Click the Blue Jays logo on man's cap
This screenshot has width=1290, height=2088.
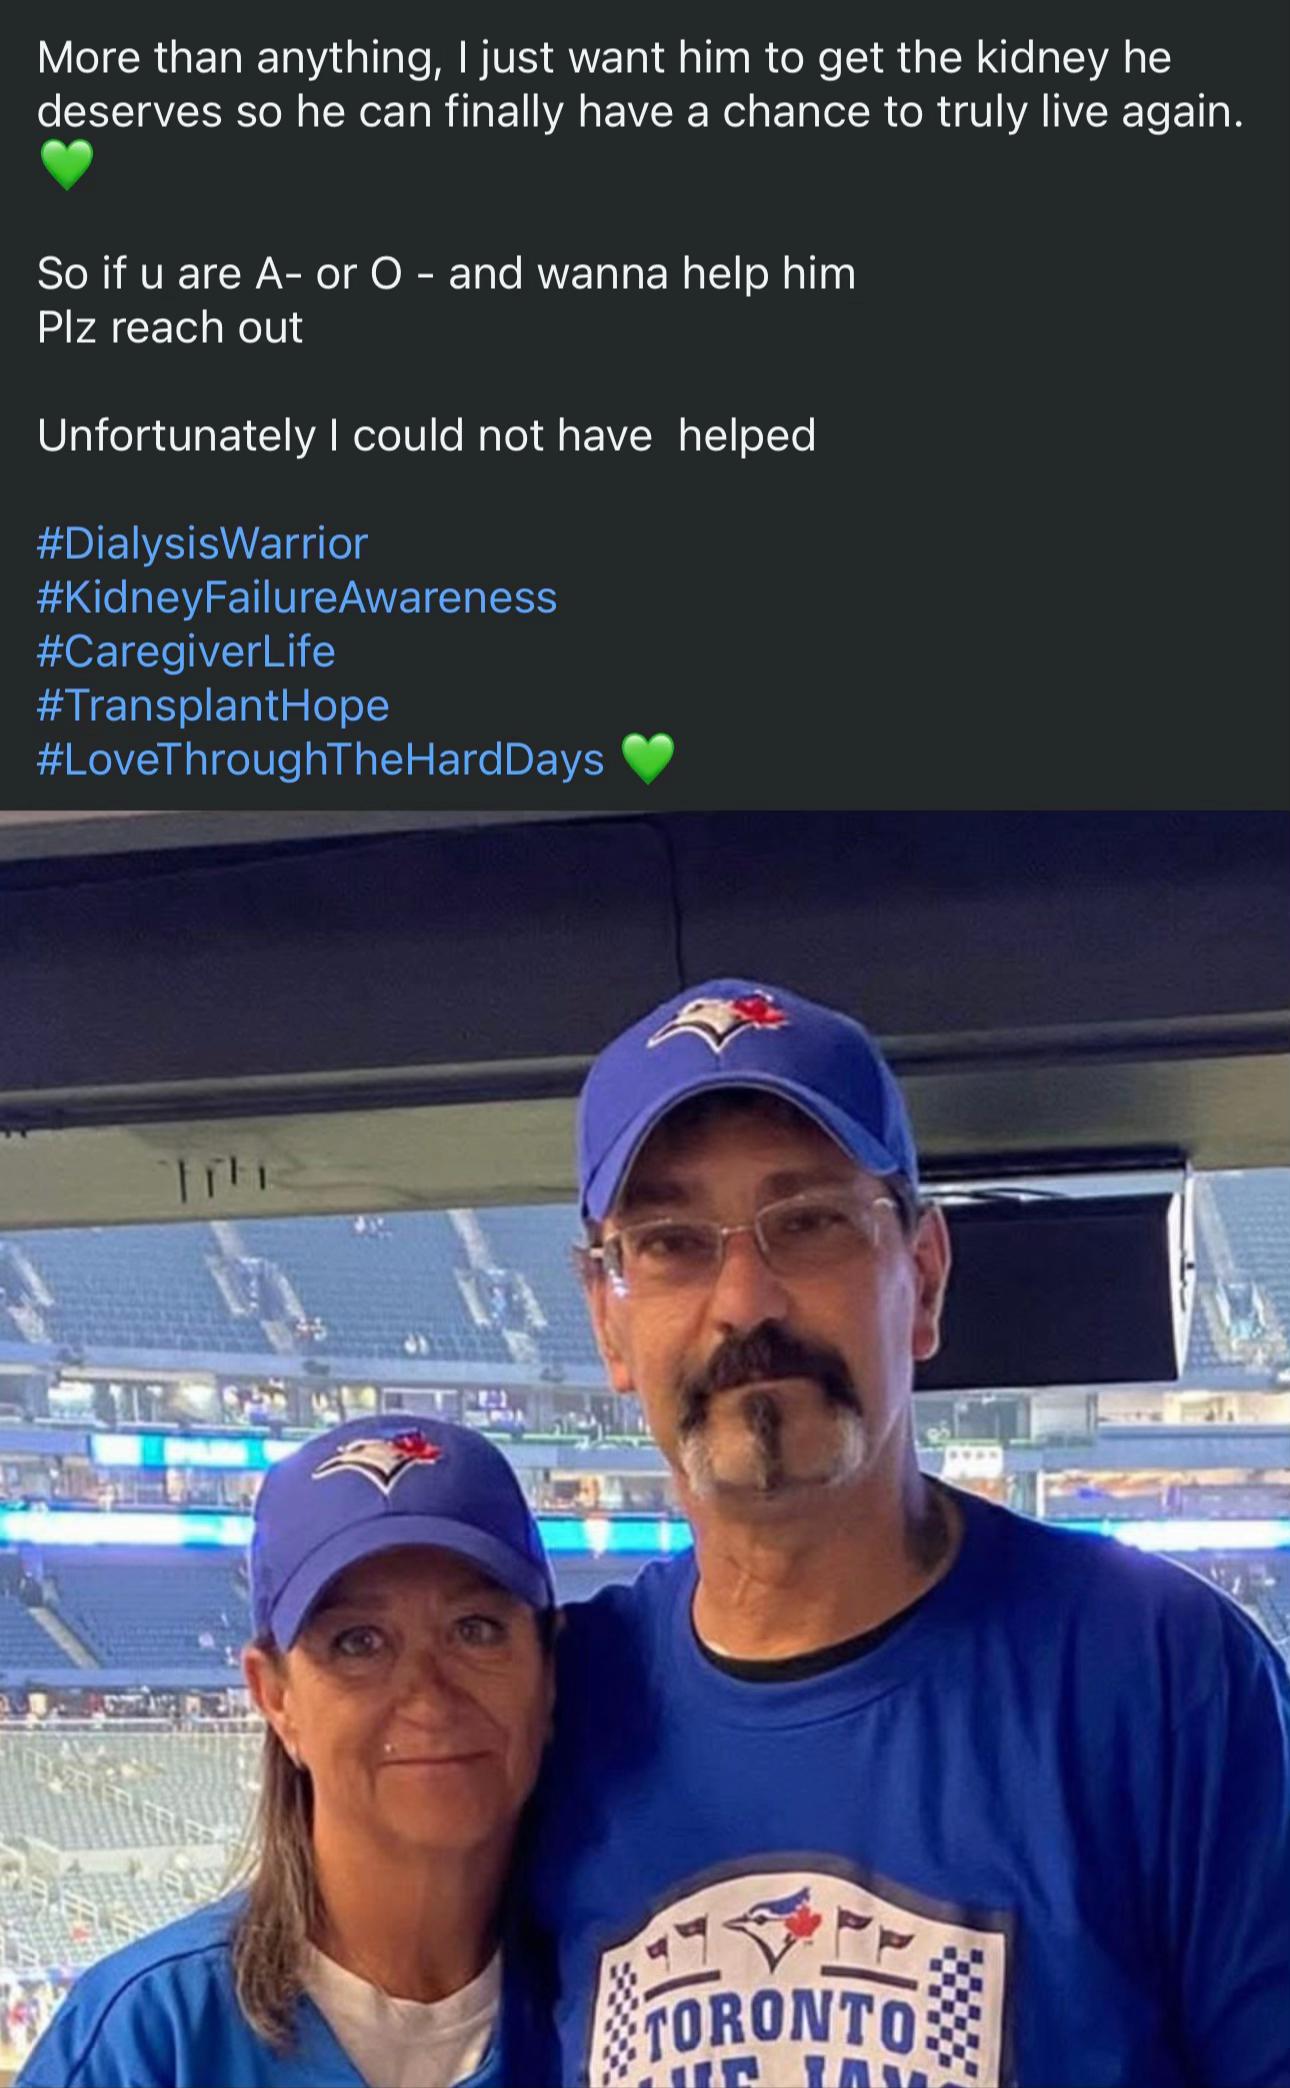coord(718,1018)
